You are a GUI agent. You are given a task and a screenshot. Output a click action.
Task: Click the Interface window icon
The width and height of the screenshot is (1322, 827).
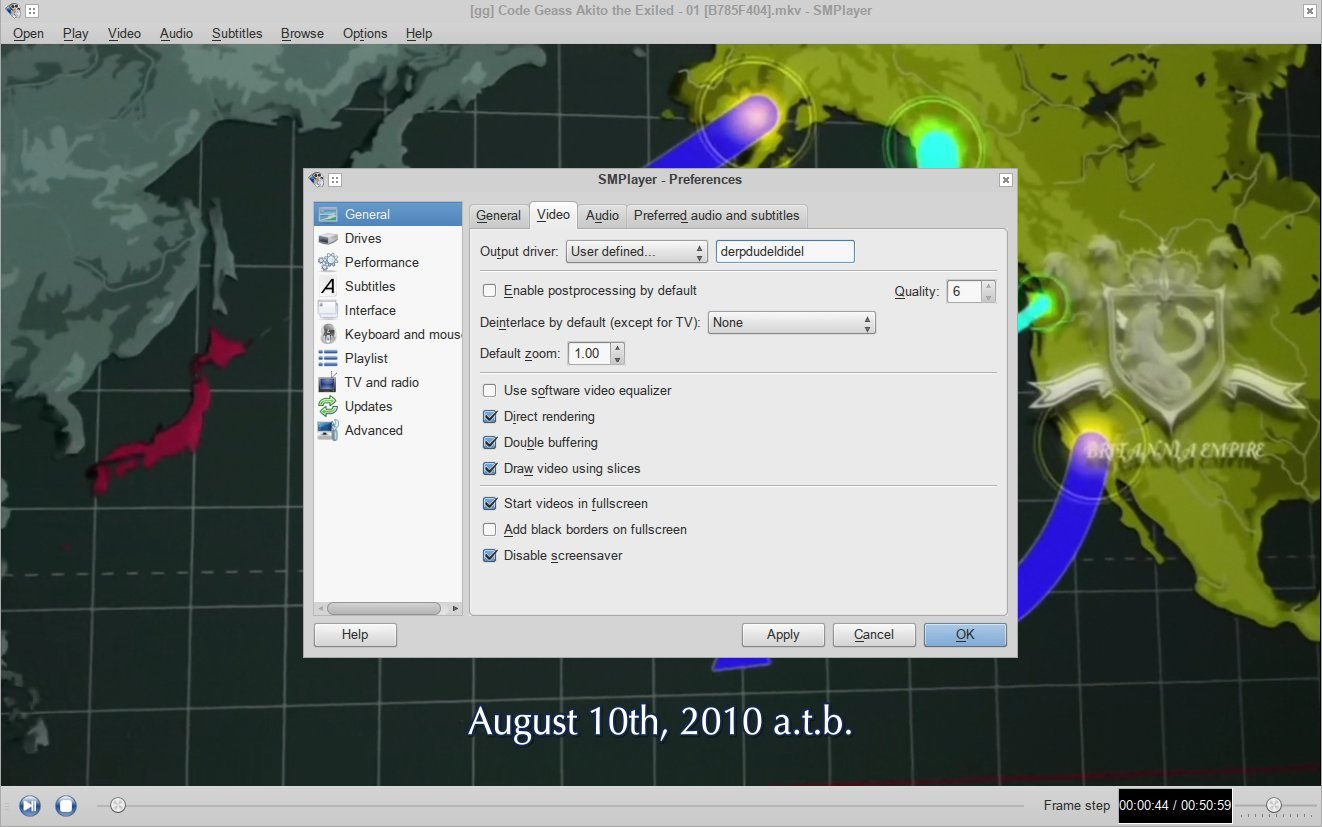point(328,310)
